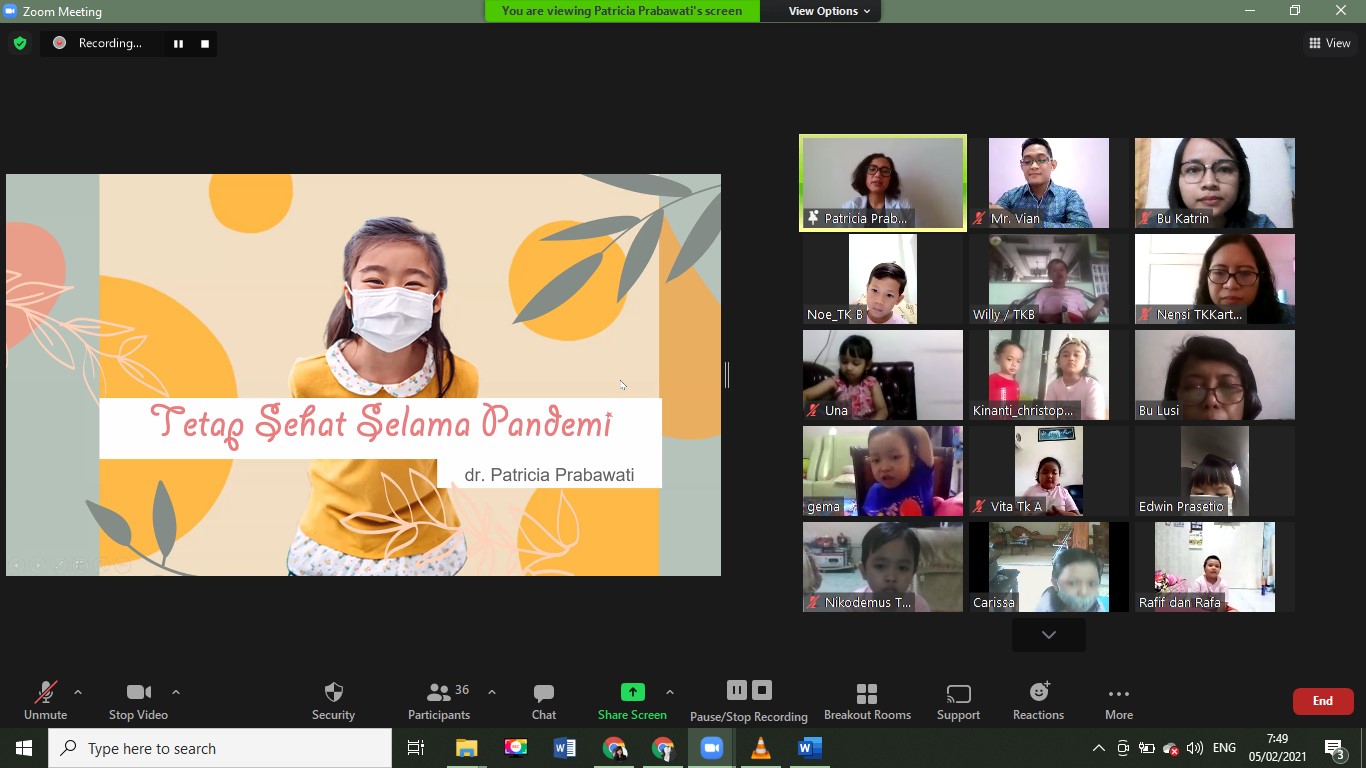Screen dimensions: 1366x768
Task: Click the View layout button
Action: (1330, 43)
